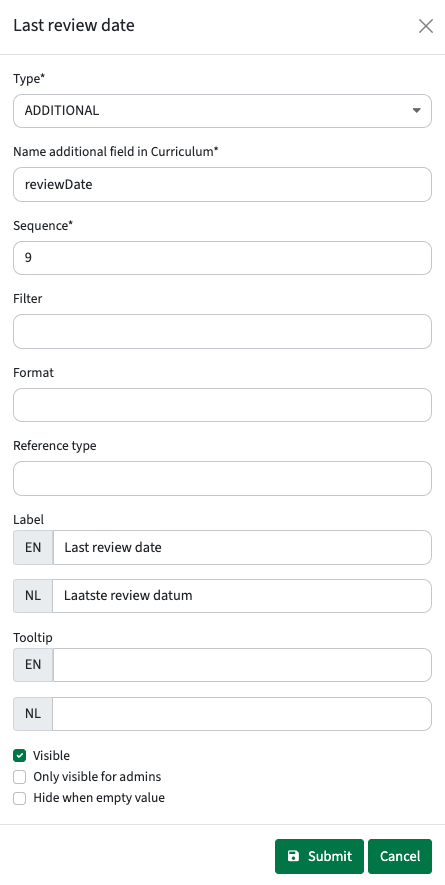445x885 pixels.
Task: Uncheck the Visible checkbox
Action: pyautogui.click(x=20, y=756)
